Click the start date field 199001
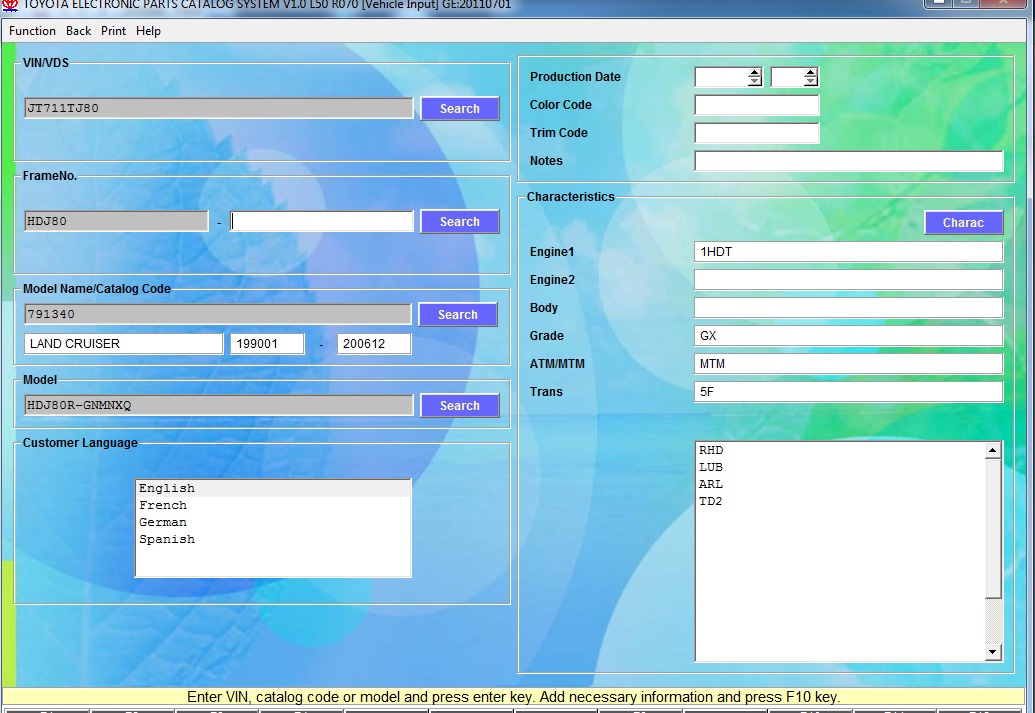 (267, 344)
